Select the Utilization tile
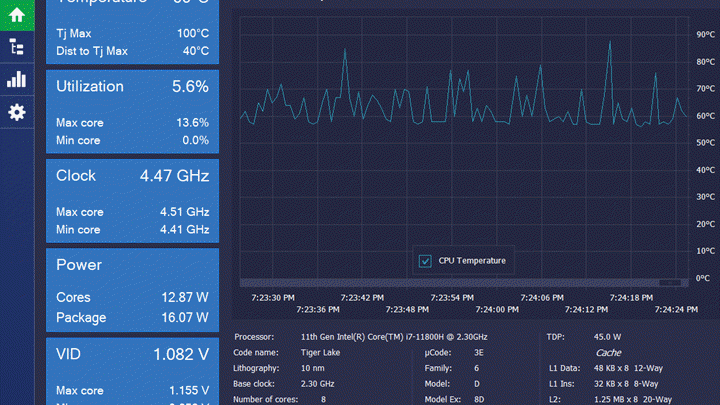 click(132, 112)
